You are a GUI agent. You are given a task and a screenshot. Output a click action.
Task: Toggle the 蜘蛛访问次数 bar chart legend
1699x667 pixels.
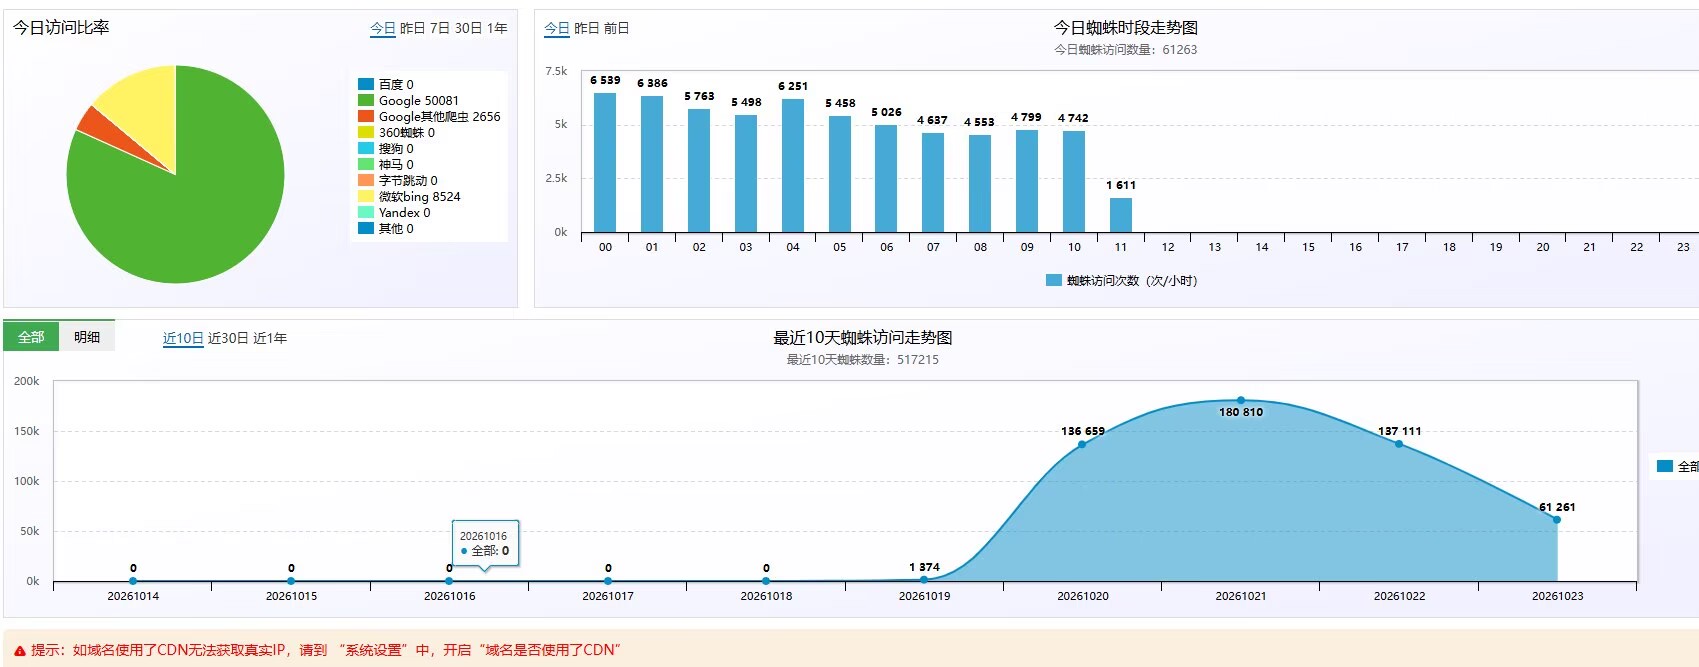tap(1121, 280)
